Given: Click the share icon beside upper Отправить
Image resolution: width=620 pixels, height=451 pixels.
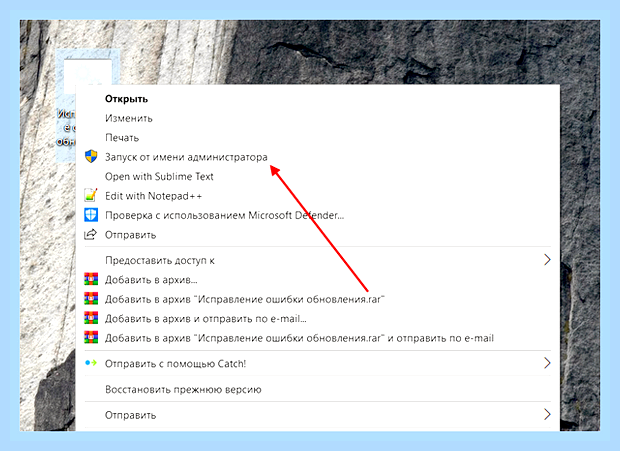Looking at the screenshot, I should tap(91, 234).
